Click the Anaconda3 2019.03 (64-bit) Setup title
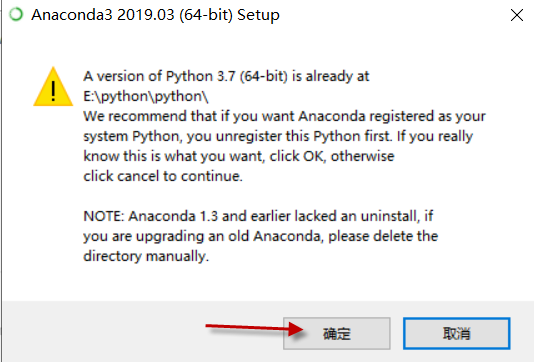534x362 pixels. point(155,15)
